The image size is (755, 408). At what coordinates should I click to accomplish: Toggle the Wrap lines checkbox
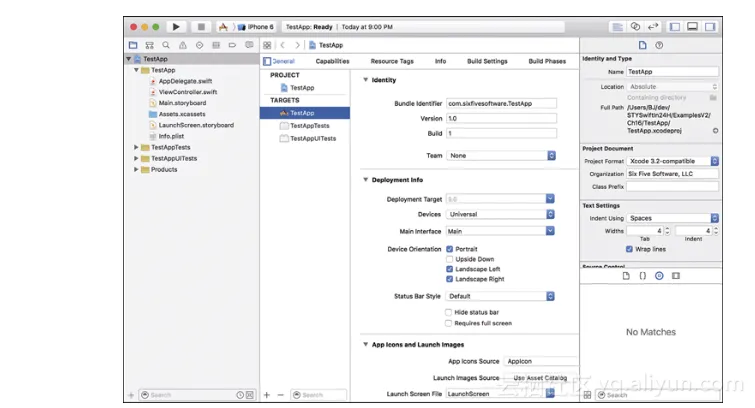[x=629, y=249]
